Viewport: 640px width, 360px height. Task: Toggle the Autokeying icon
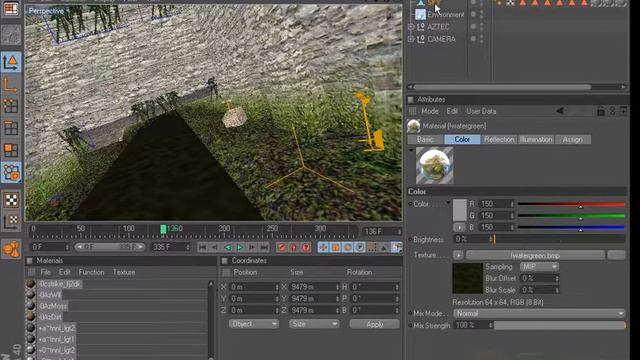coord(293,247)
